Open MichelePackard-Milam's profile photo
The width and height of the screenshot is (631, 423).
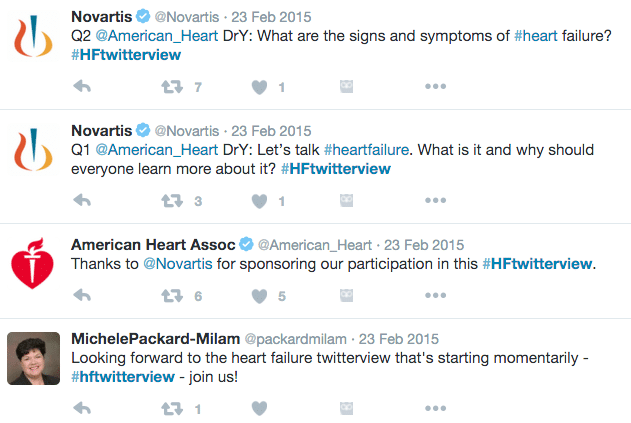coord(33,358)
